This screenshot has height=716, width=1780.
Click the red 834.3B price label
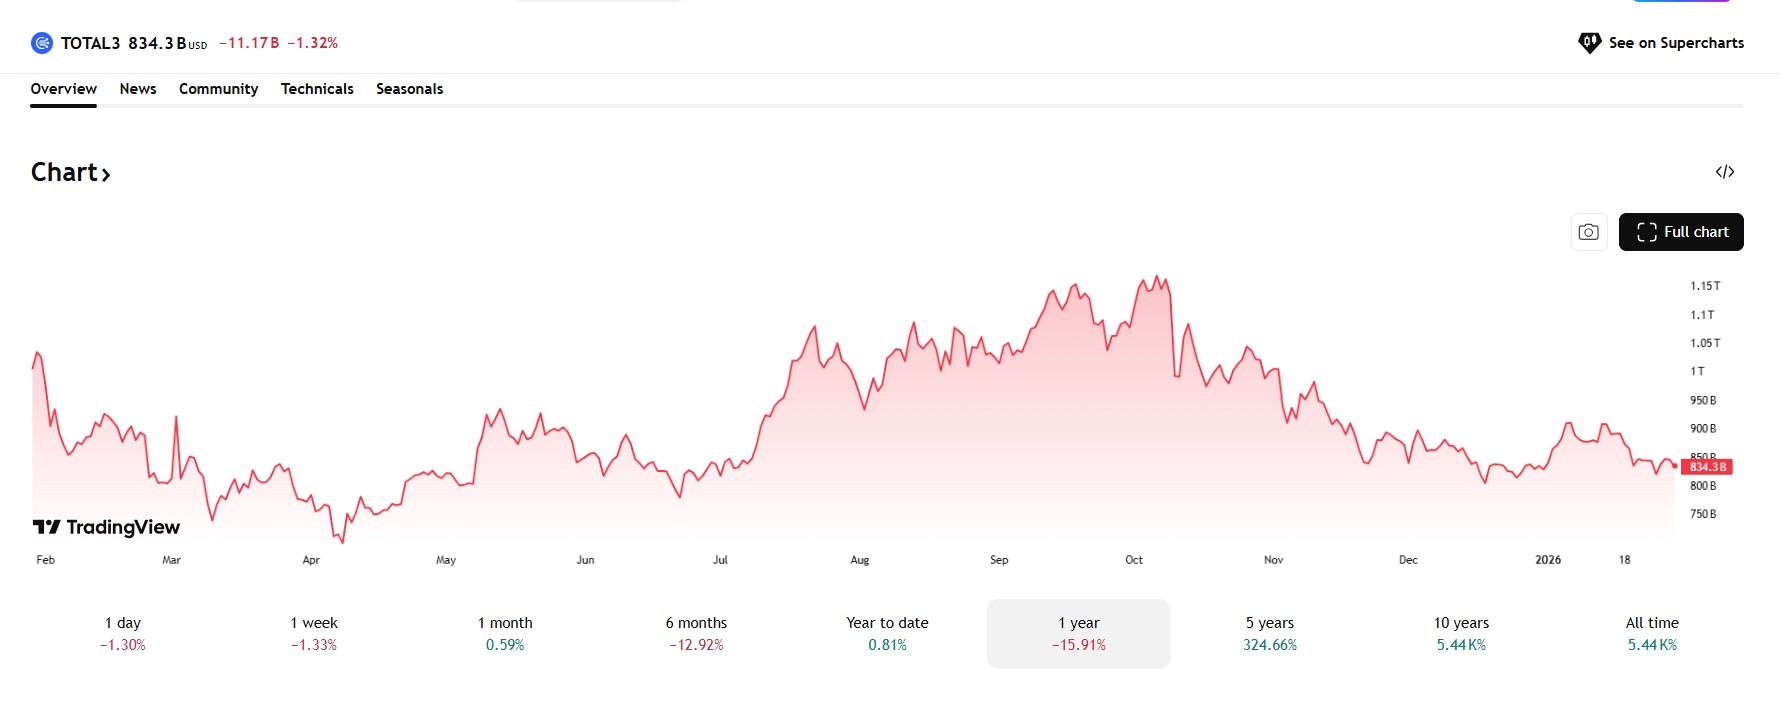click(1707, 467)
